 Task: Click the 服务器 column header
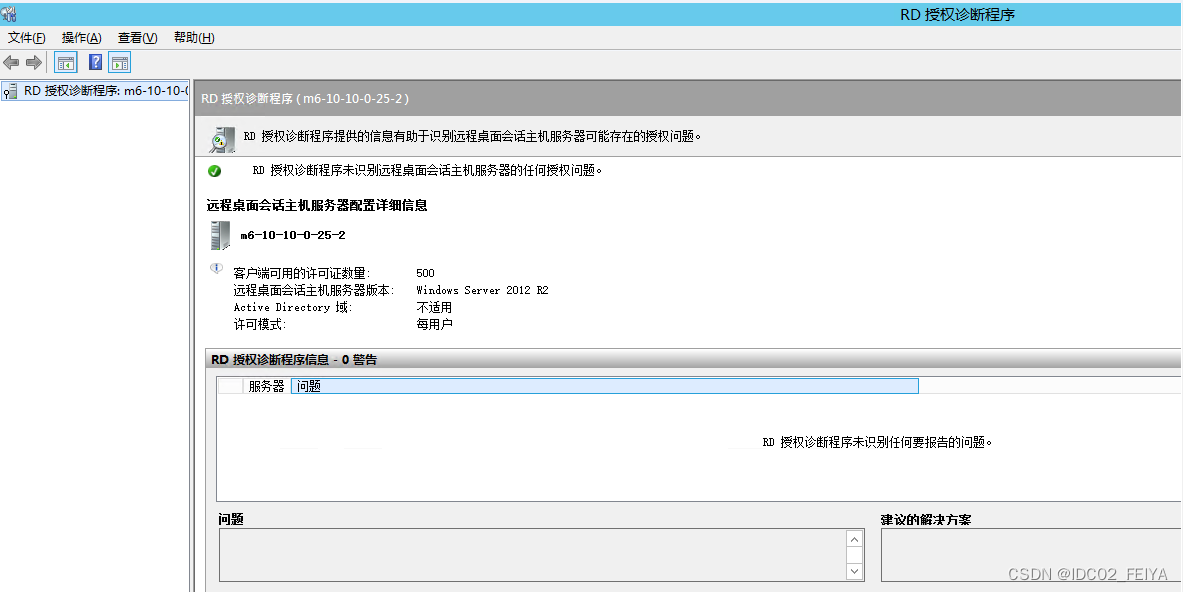pyautogui.click(x=266, y=386)
